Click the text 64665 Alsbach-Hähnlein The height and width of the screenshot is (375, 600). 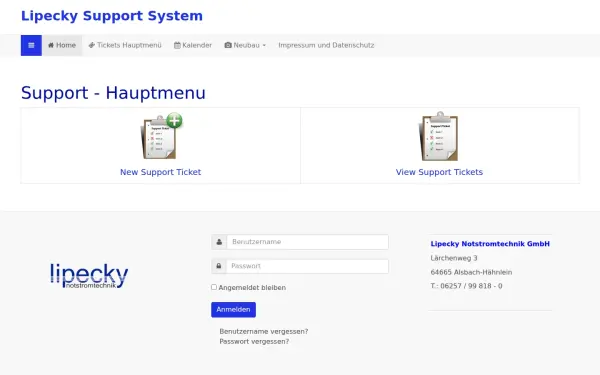(471, 272)
